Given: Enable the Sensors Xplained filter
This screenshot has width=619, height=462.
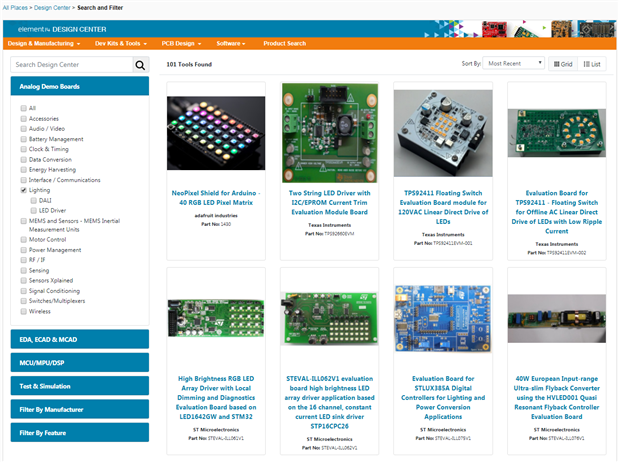Looking at the screenshot, I should pos(24,281).
